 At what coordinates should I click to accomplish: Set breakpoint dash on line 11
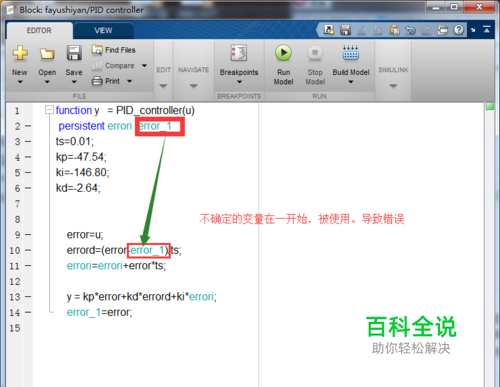click(28, 266)
